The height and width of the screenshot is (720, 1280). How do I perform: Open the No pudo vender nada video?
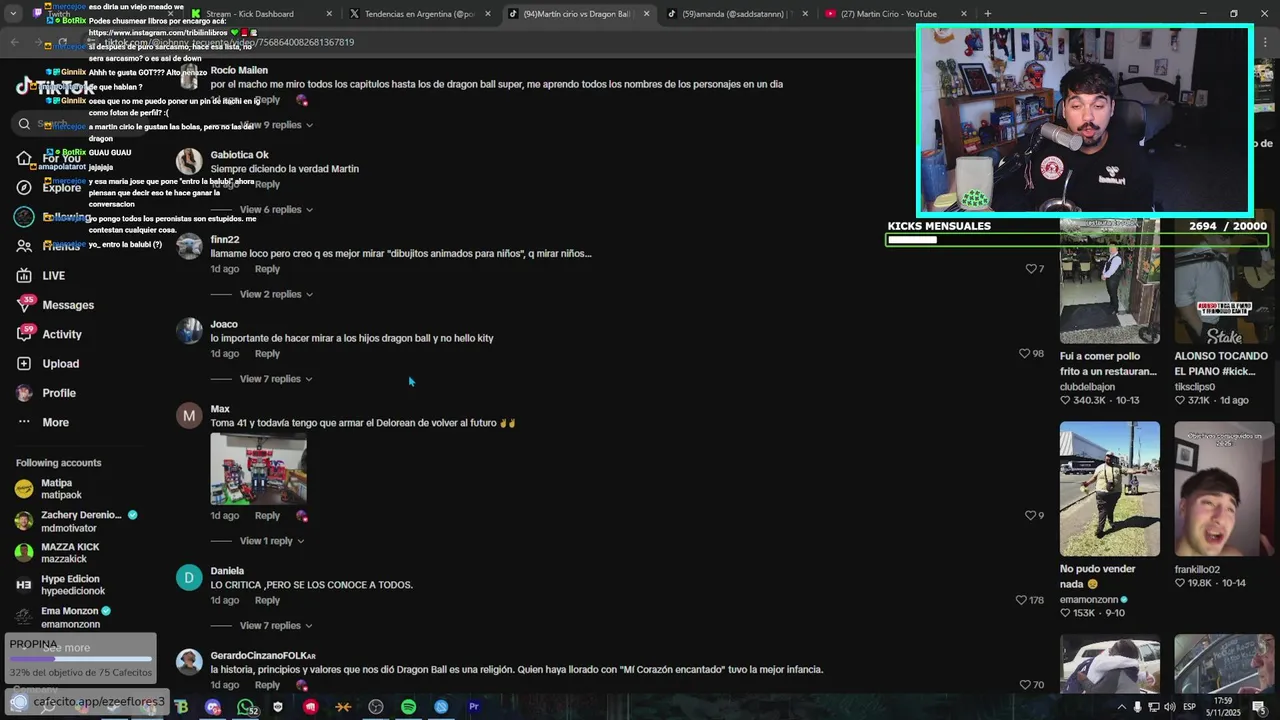pos(1109,489)
